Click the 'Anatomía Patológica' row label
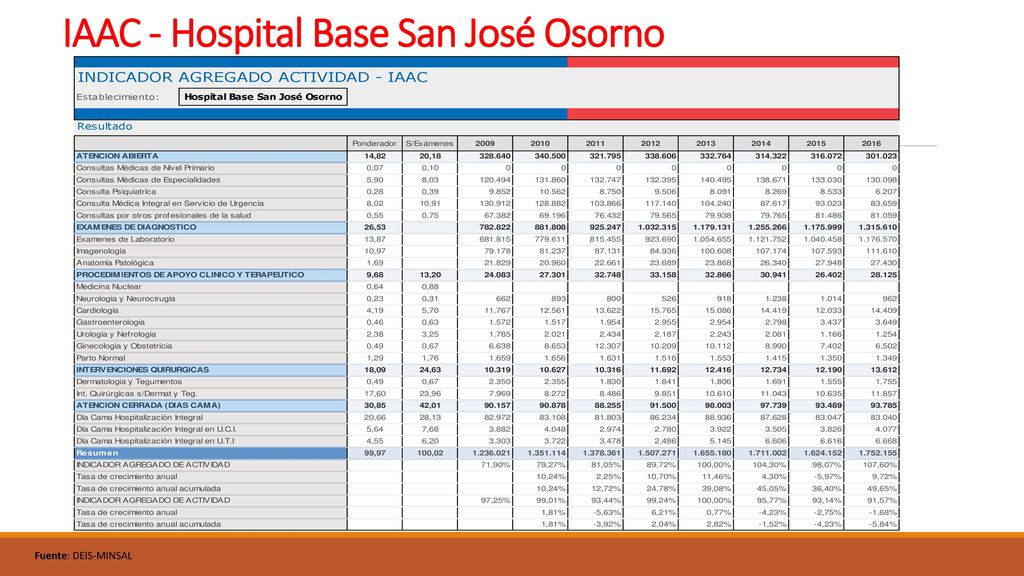This screenshot has width=1024, height=576. point(115,263)
